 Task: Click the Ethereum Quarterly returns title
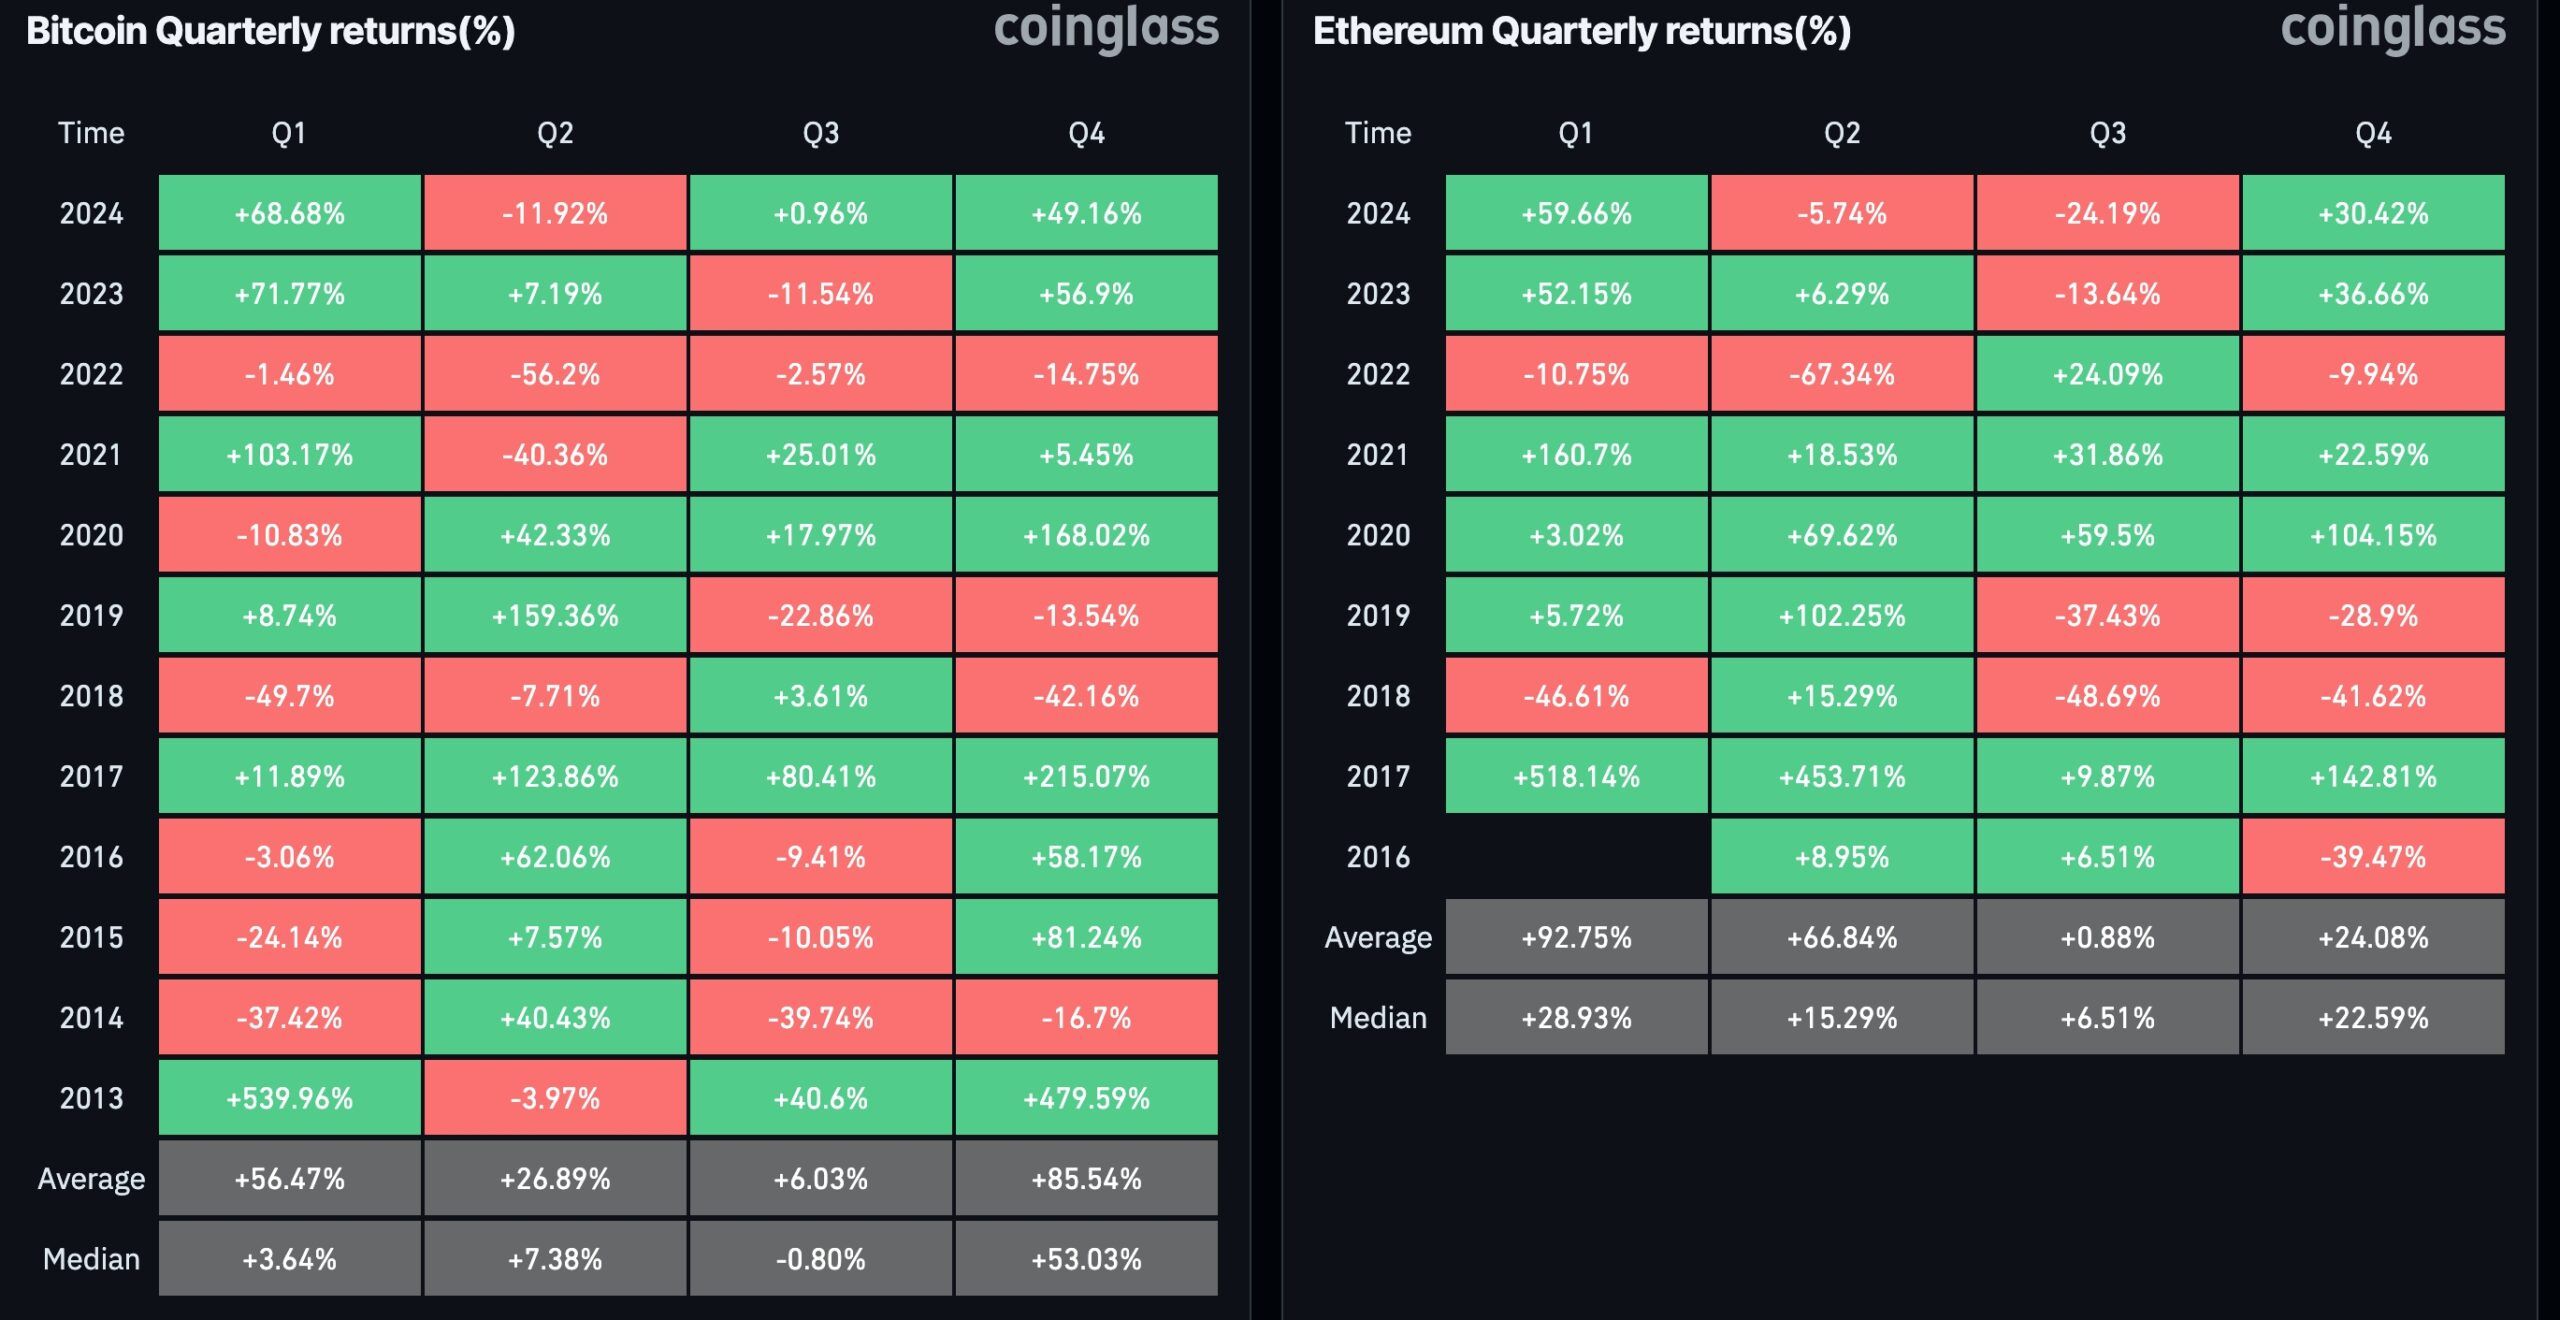tap(1581, 31)
